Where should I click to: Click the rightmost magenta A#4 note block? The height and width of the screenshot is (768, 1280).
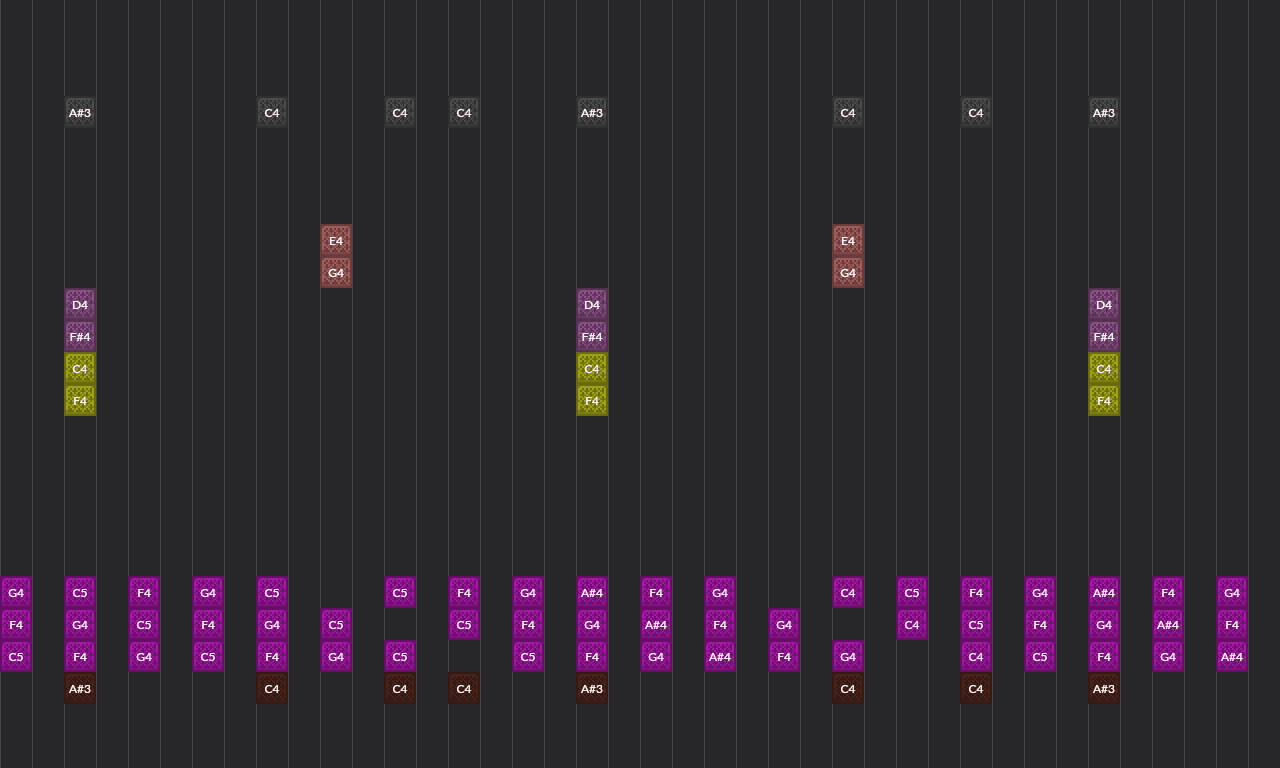pos(1232,657)
